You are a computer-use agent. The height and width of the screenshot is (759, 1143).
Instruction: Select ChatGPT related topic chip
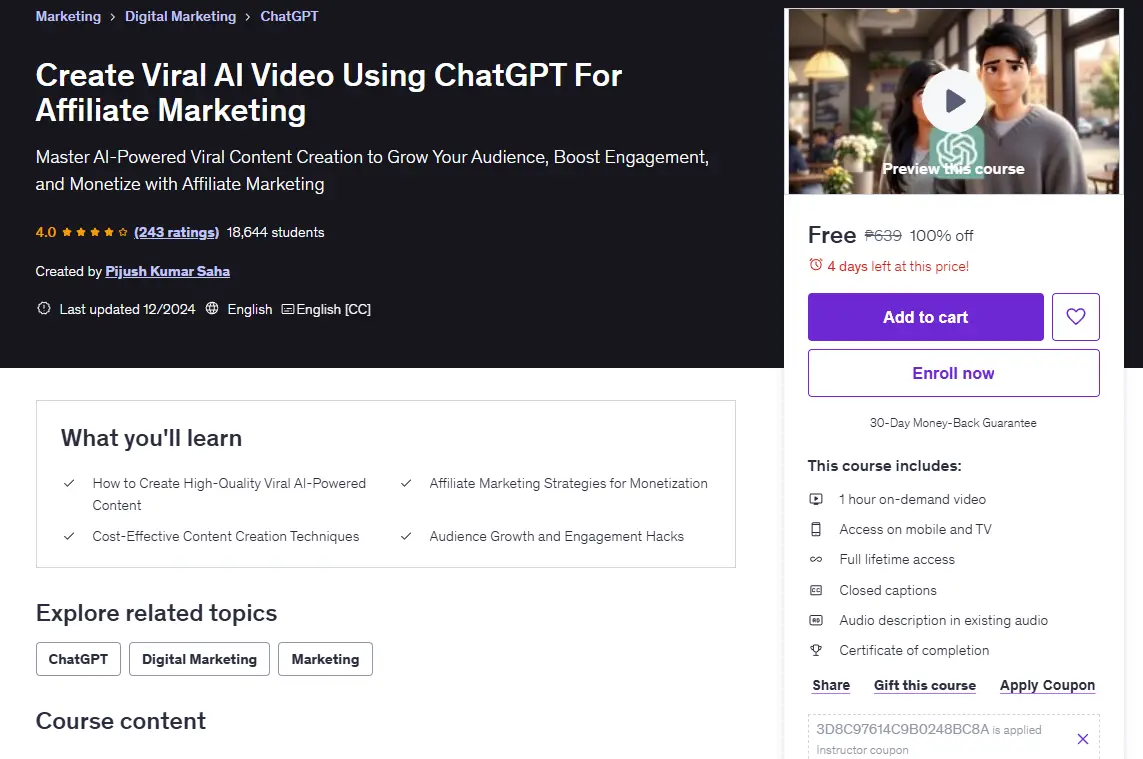coord(78,659)
